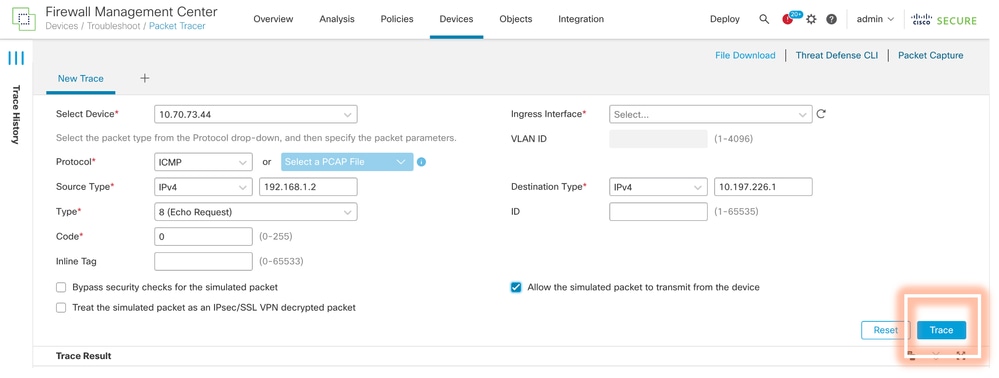The height and width of the screenshot is (378, 999).
Task: Expand the Trace History sidebar icon
Action: 16,59
